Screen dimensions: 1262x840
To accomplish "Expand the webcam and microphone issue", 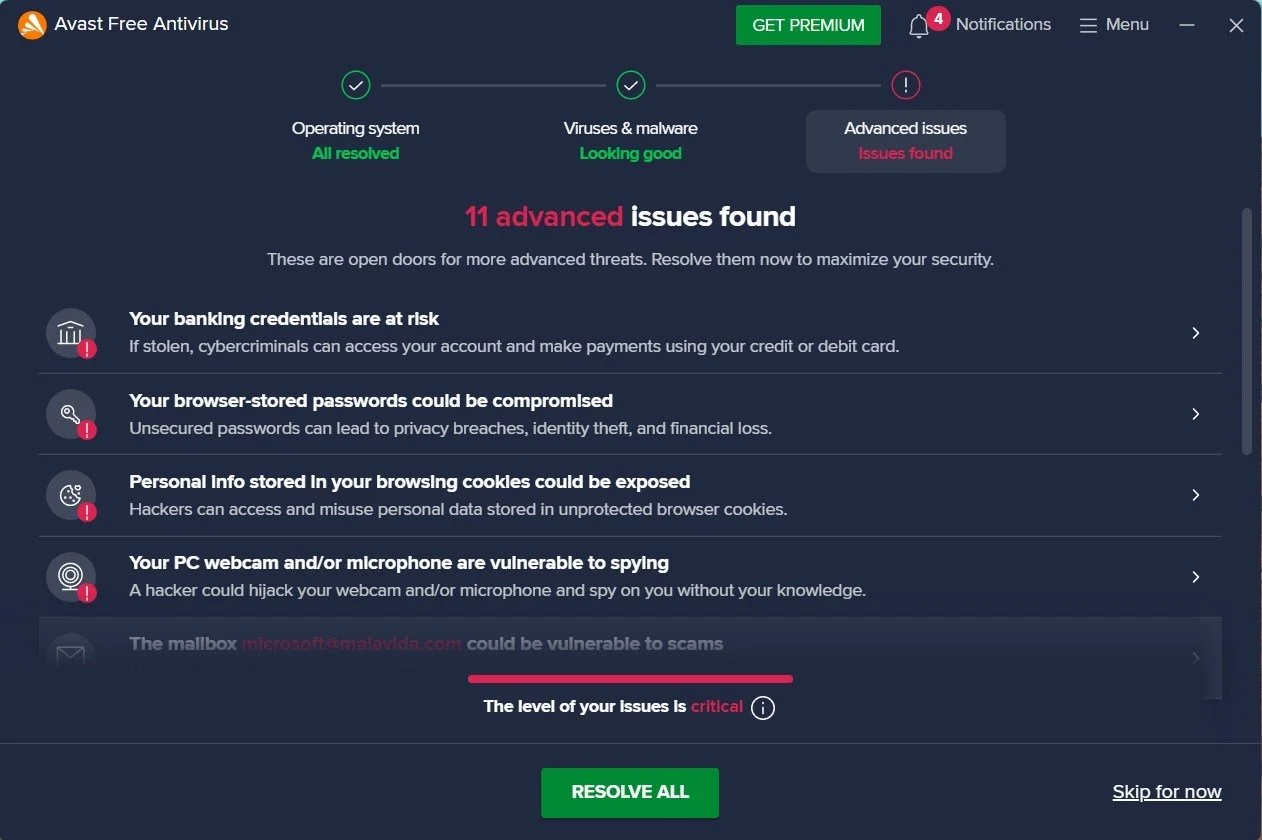I will (x=1196, y=576).
